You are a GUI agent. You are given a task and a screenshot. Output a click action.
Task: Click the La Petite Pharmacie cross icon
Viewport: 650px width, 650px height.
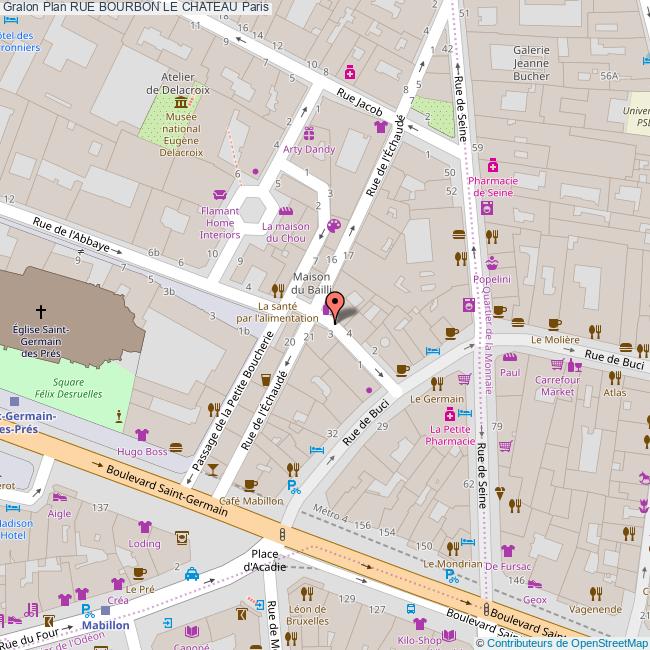click(x=450, y=414)
